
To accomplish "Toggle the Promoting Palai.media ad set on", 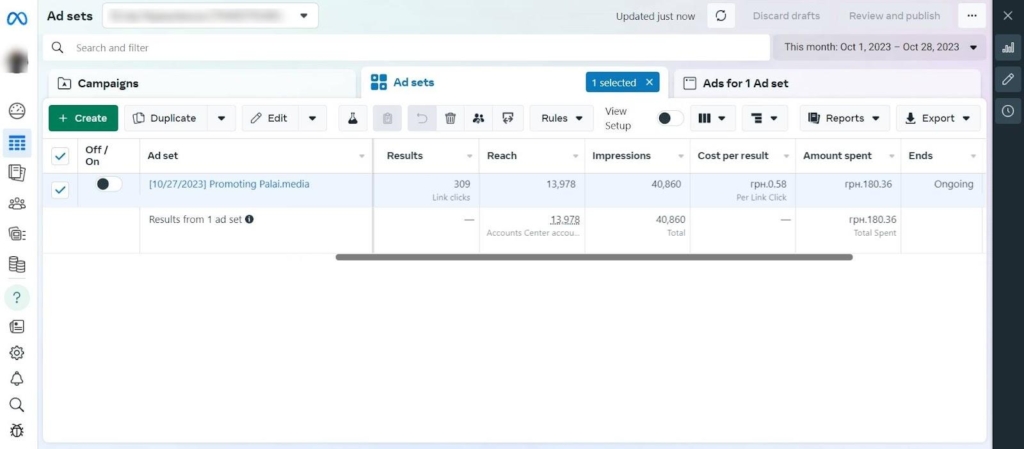I will tap(108, 184).
